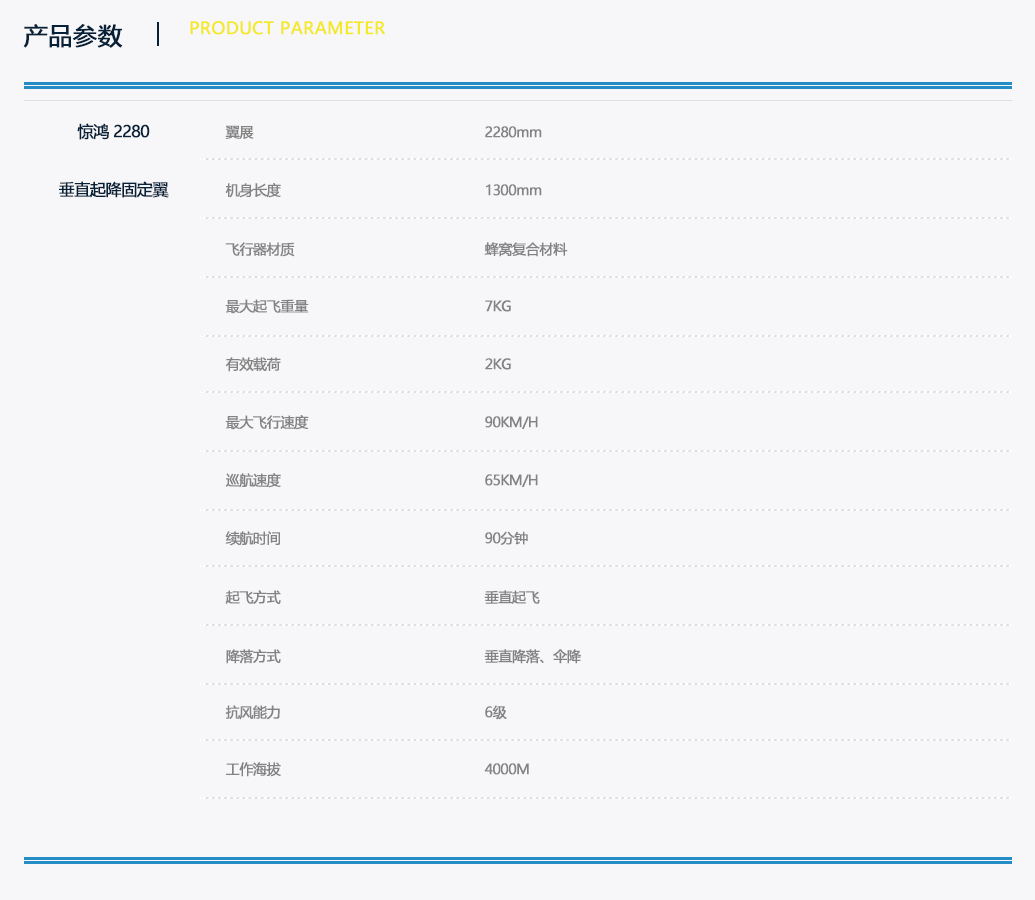Image resolution: width=1035 pixels, height=900 pixels.
Task: Click the 垂直起降固定翼 product type text
Action: point(113,190)
